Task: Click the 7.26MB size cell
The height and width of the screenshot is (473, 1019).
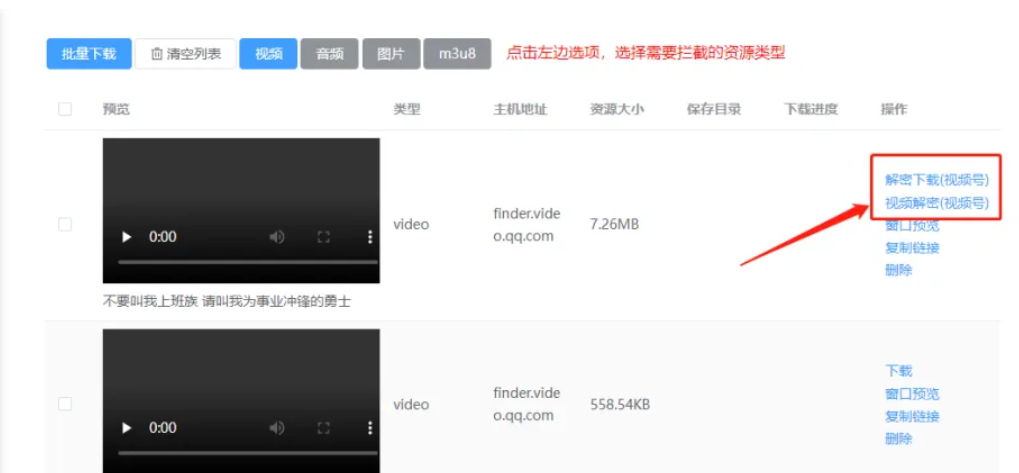Action: tap(614, 225)
